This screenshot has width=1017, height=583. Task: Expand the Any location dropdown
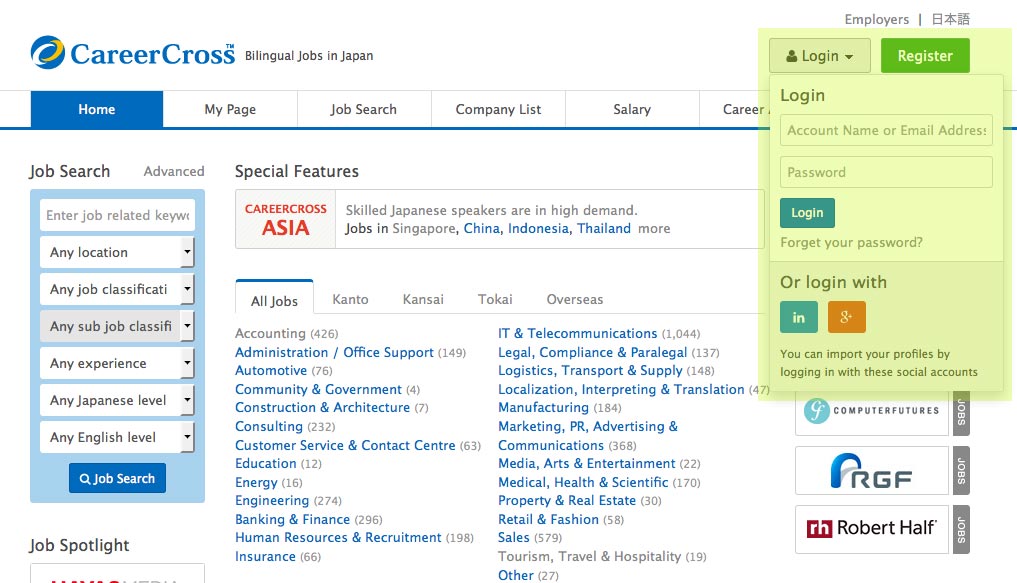(117, 252)
